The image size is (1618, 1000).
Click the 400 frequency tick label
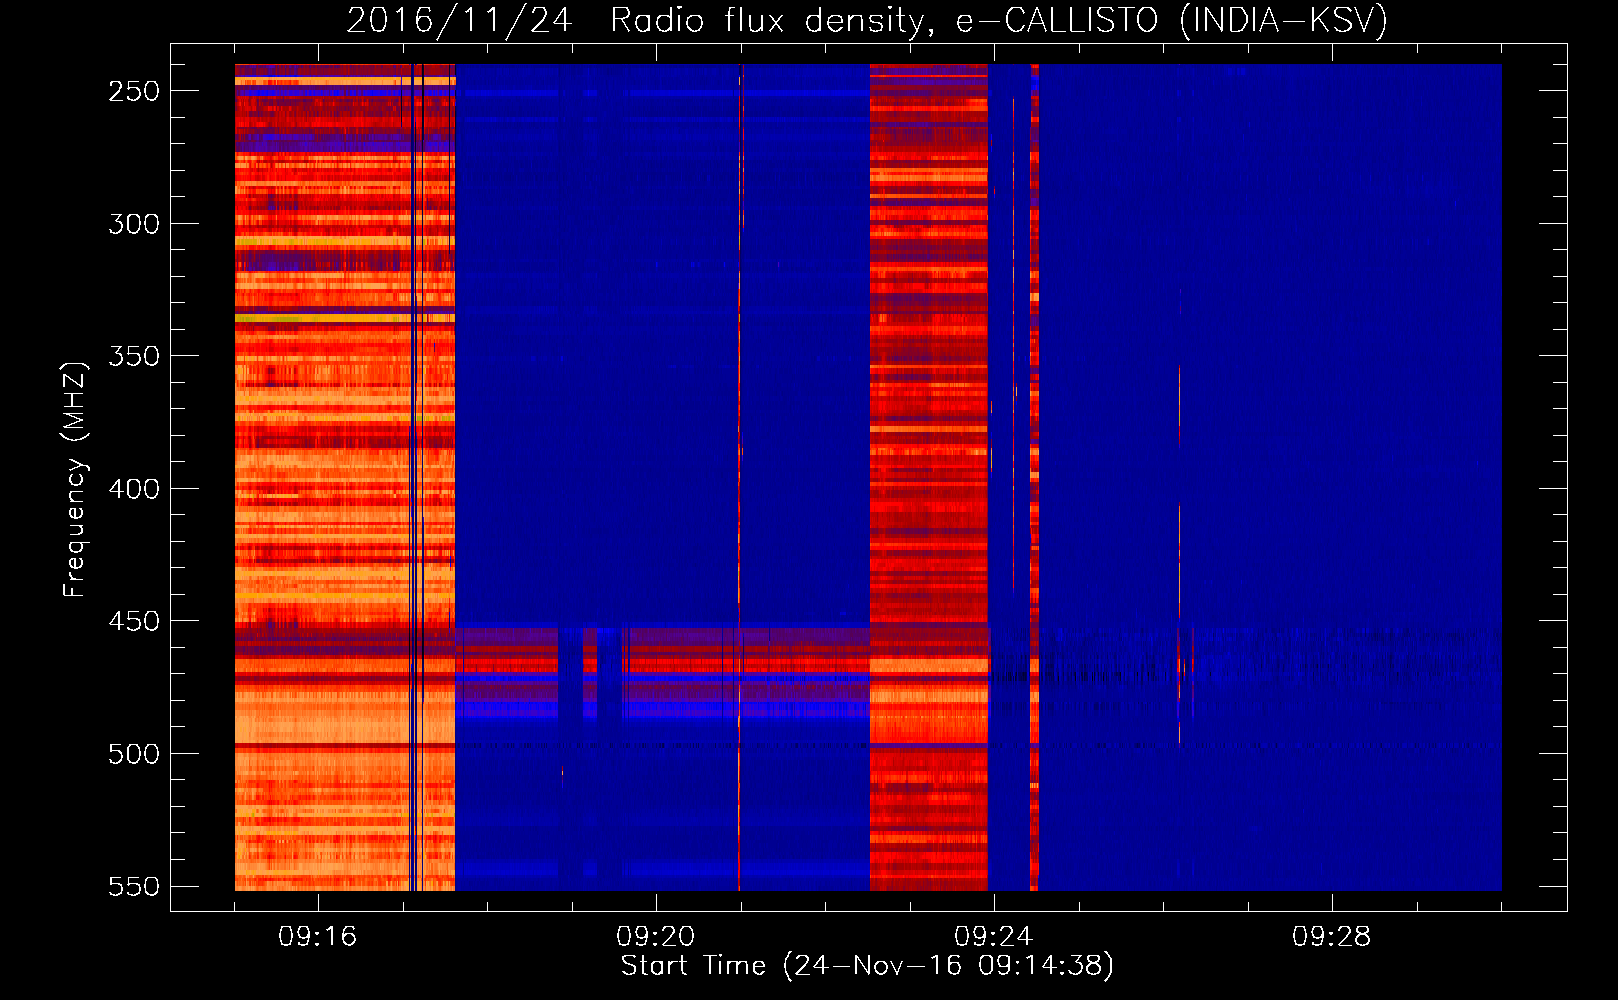134,489
